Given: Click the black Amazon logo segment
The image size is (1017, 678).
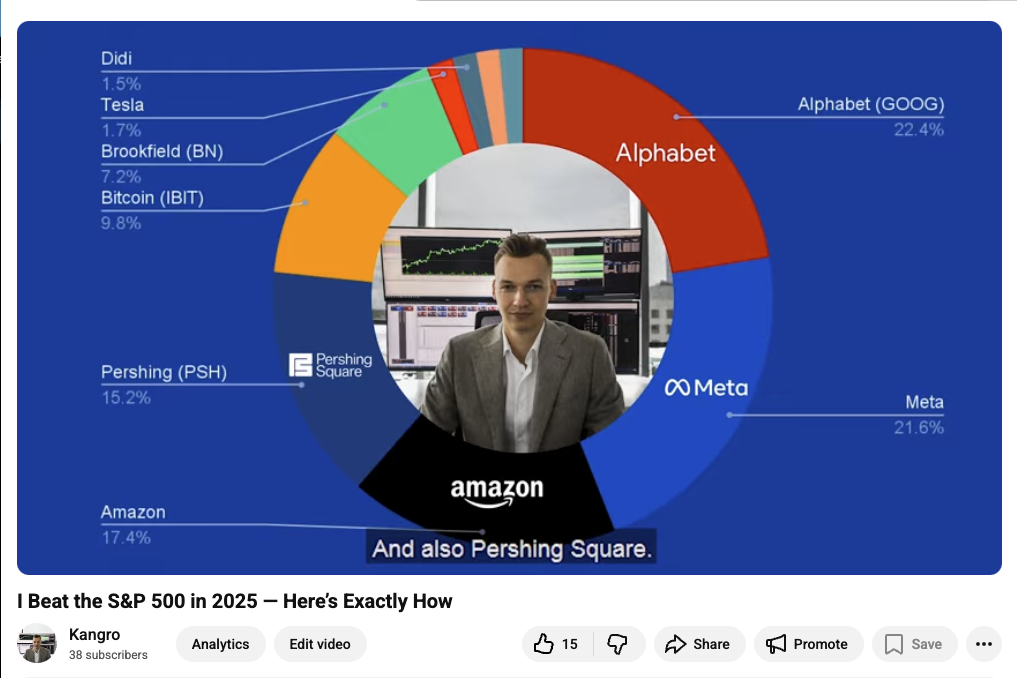Looking at the screenshot, I should click(496, 490).
